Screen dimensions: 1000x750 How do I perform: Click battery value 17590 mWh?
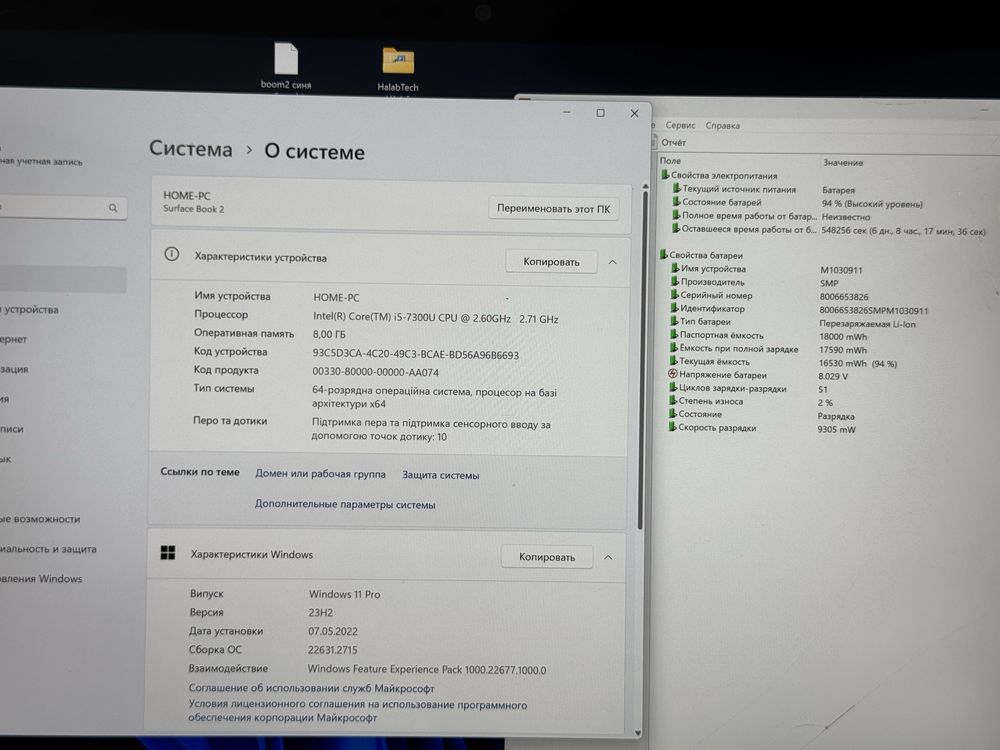(x=842, y=349)
